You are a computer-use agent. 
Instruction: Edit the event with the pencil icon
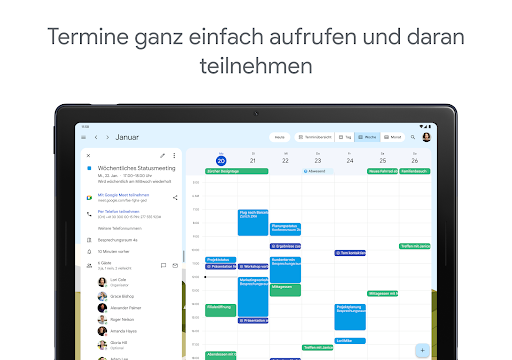pos(162,156)
